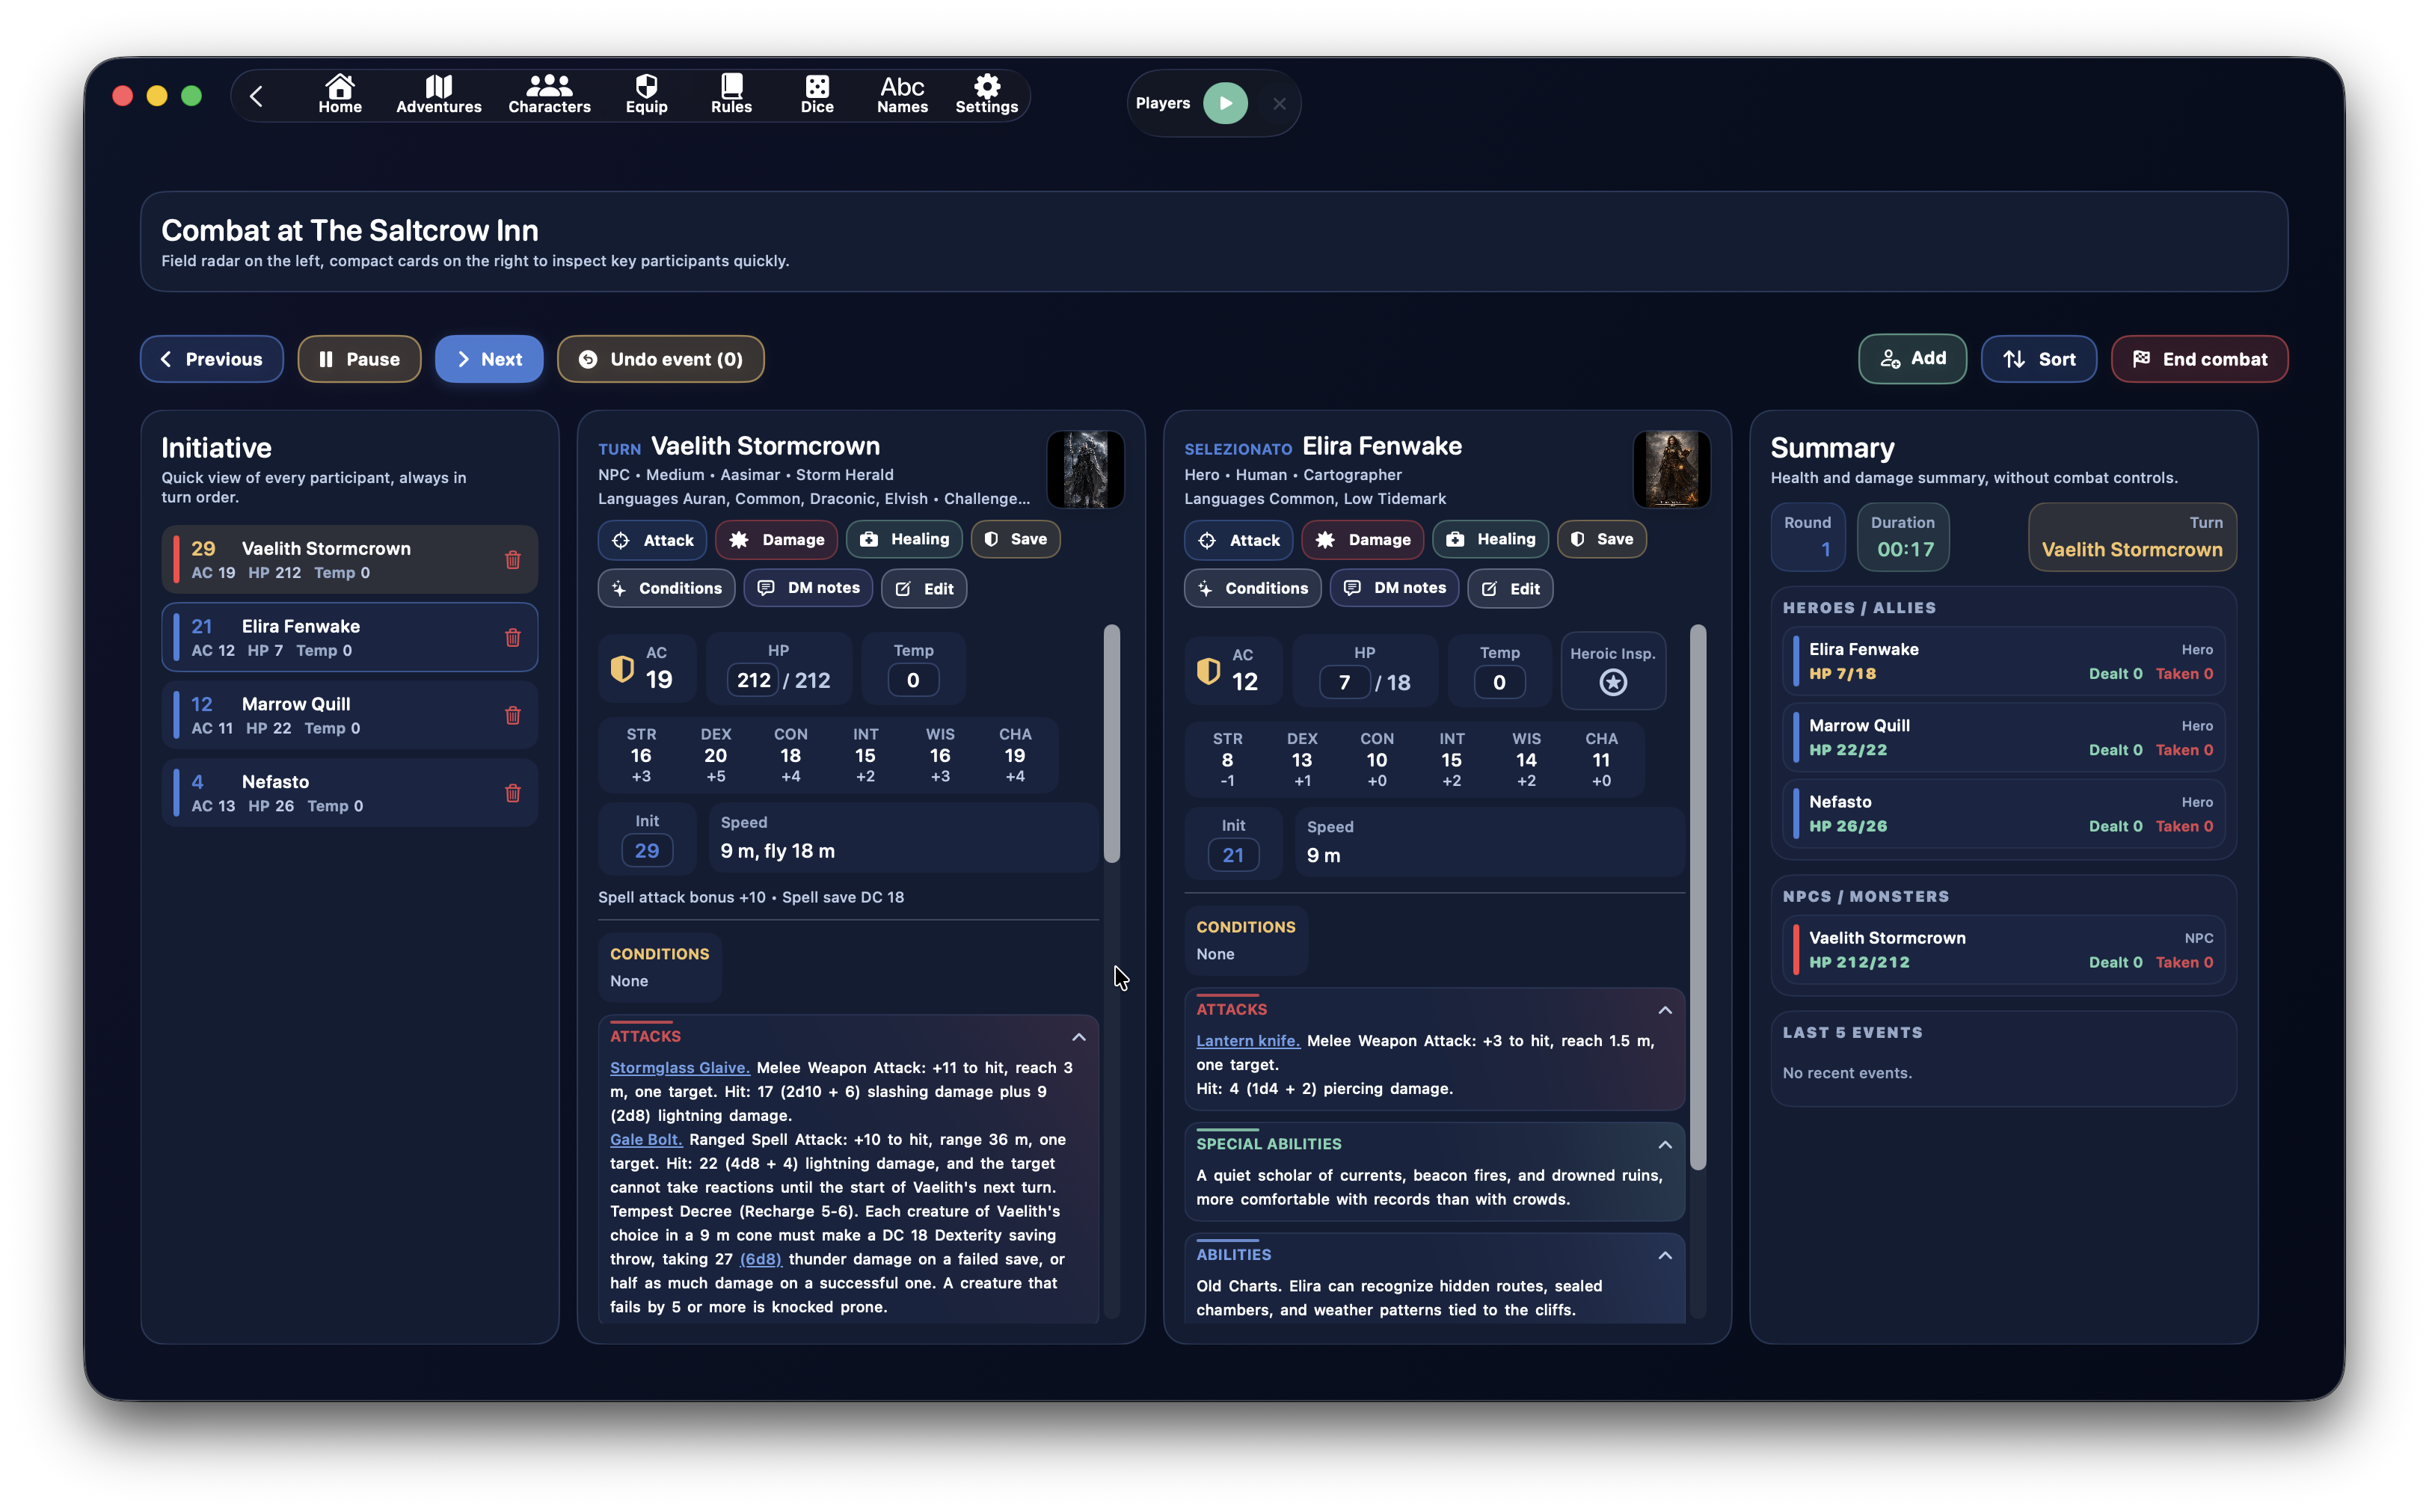
Task: Remove Nefasto from the initiative list
Action: point(514,793)
